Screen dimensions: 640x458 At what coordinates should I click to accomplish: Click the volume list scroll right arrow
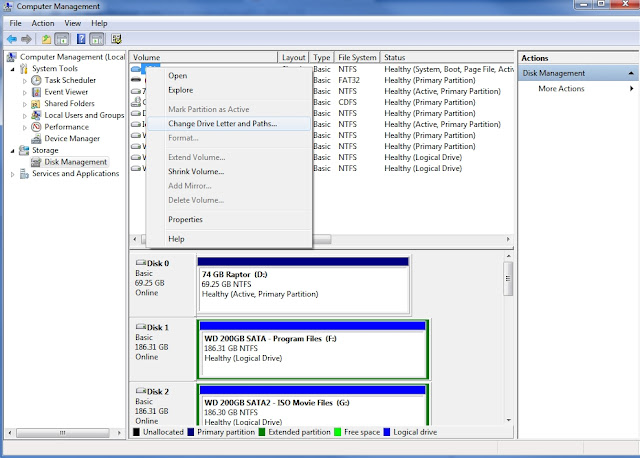[508, 239]
